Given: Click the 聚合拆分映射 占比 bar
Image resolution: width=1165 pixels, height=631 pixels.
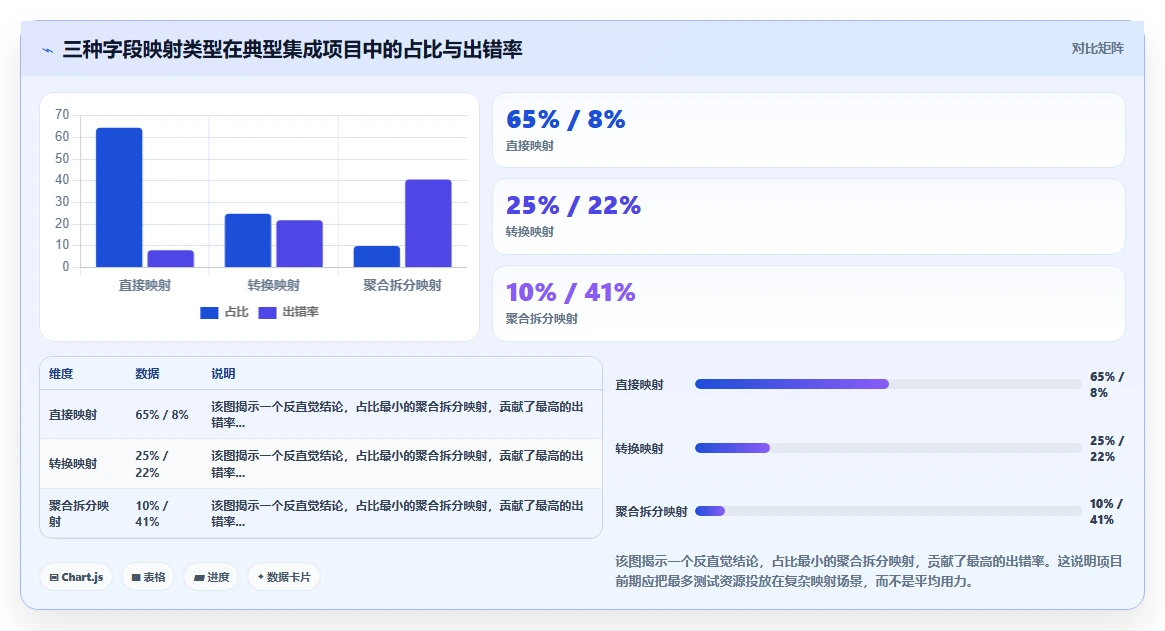Looking at the screenshot, I should [x=377, y=256].
